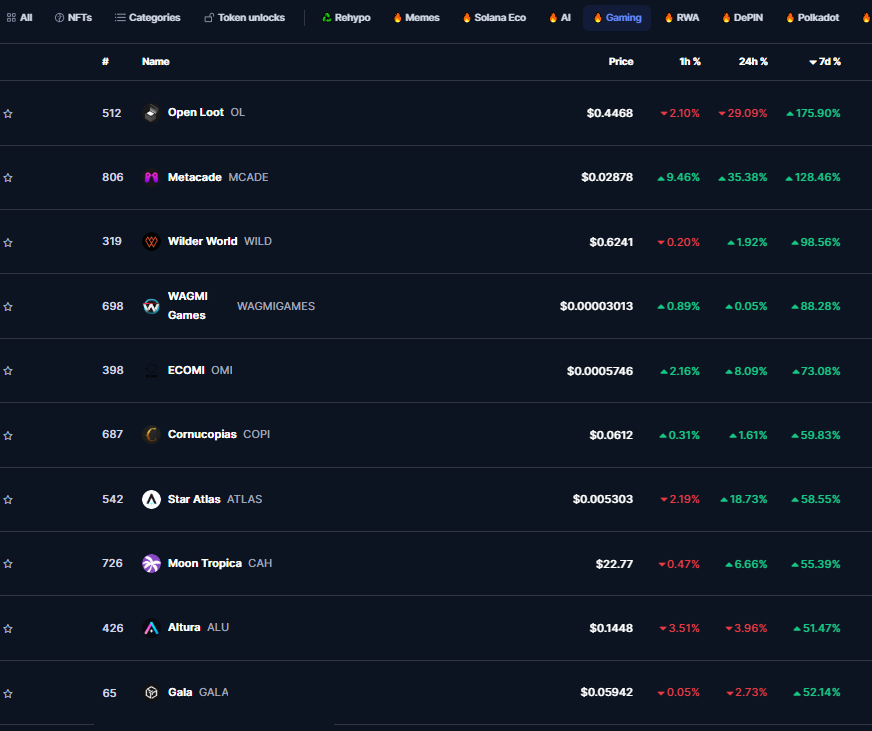Viewport: 872px width, 731px height.
Task: Click the 98.56% Wilder World 7d change
Action: click(x=816, y=242)
